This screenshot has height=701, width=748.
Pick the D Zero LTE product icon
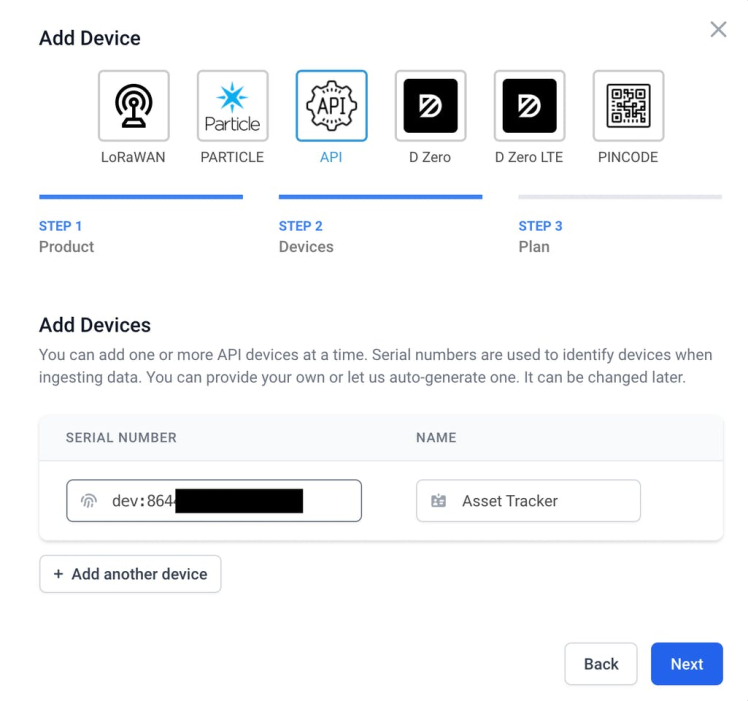pyautogui.click(x=530, y=106)
